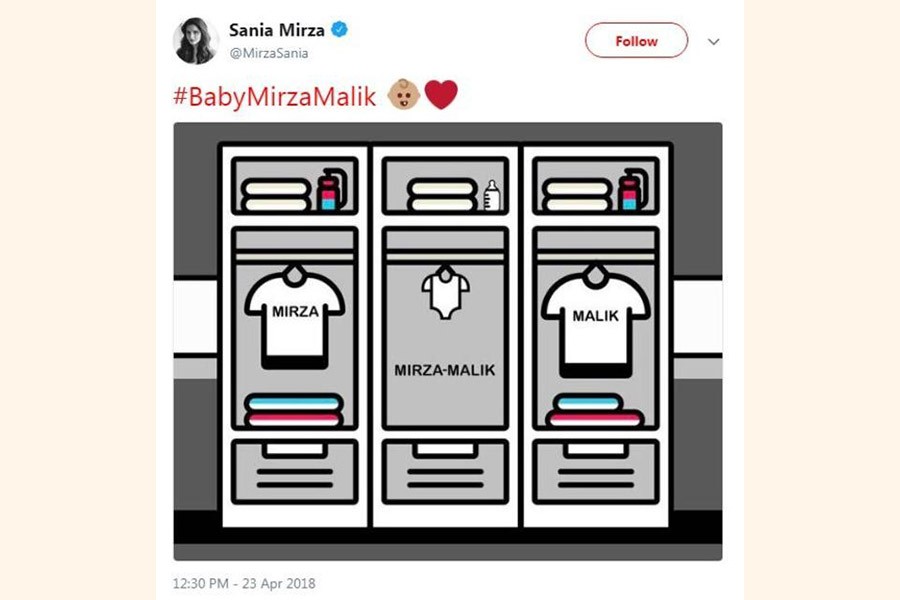Click the bottom drawer of the middle locker
This screenshot has width=900, height=600.
click(445, 471)
